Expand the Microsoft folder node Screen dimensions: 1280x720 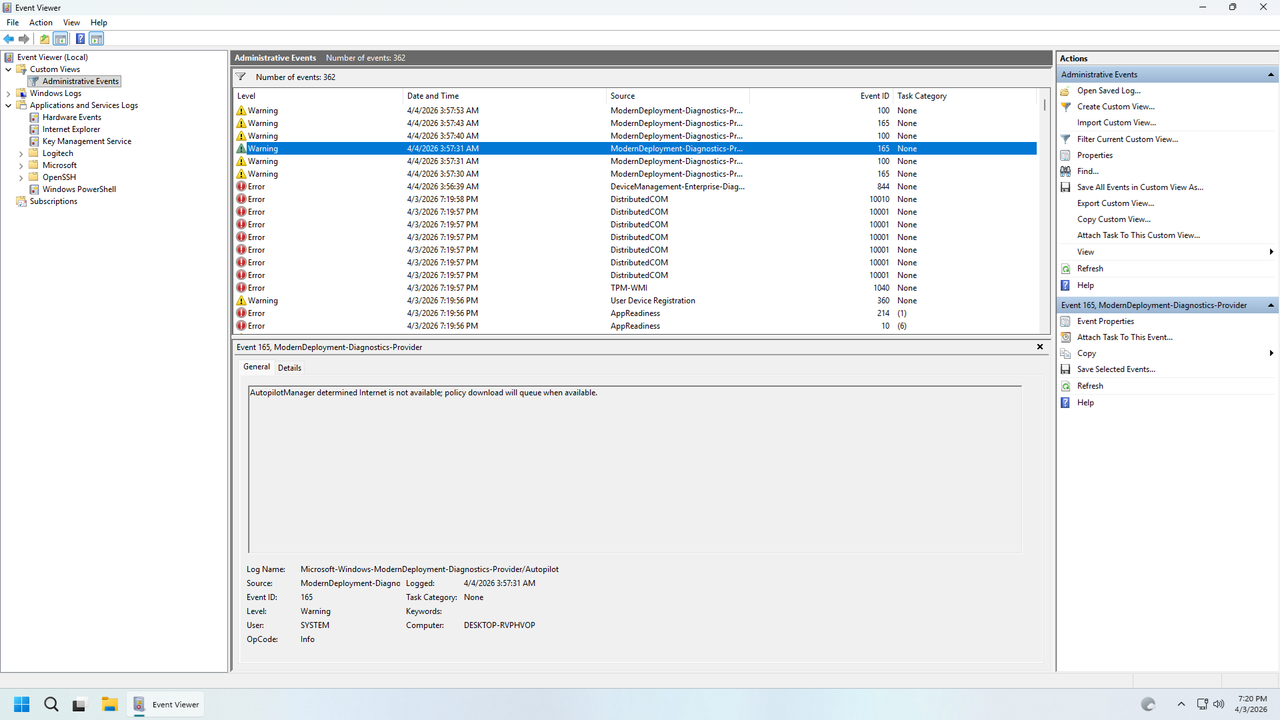point(21,165)
